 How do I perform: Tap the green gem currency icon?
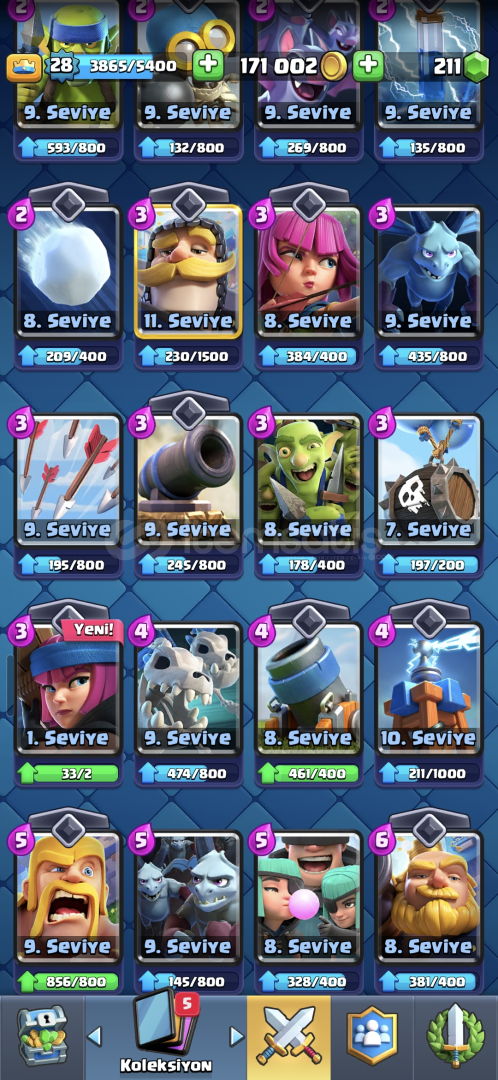point(476,66)
